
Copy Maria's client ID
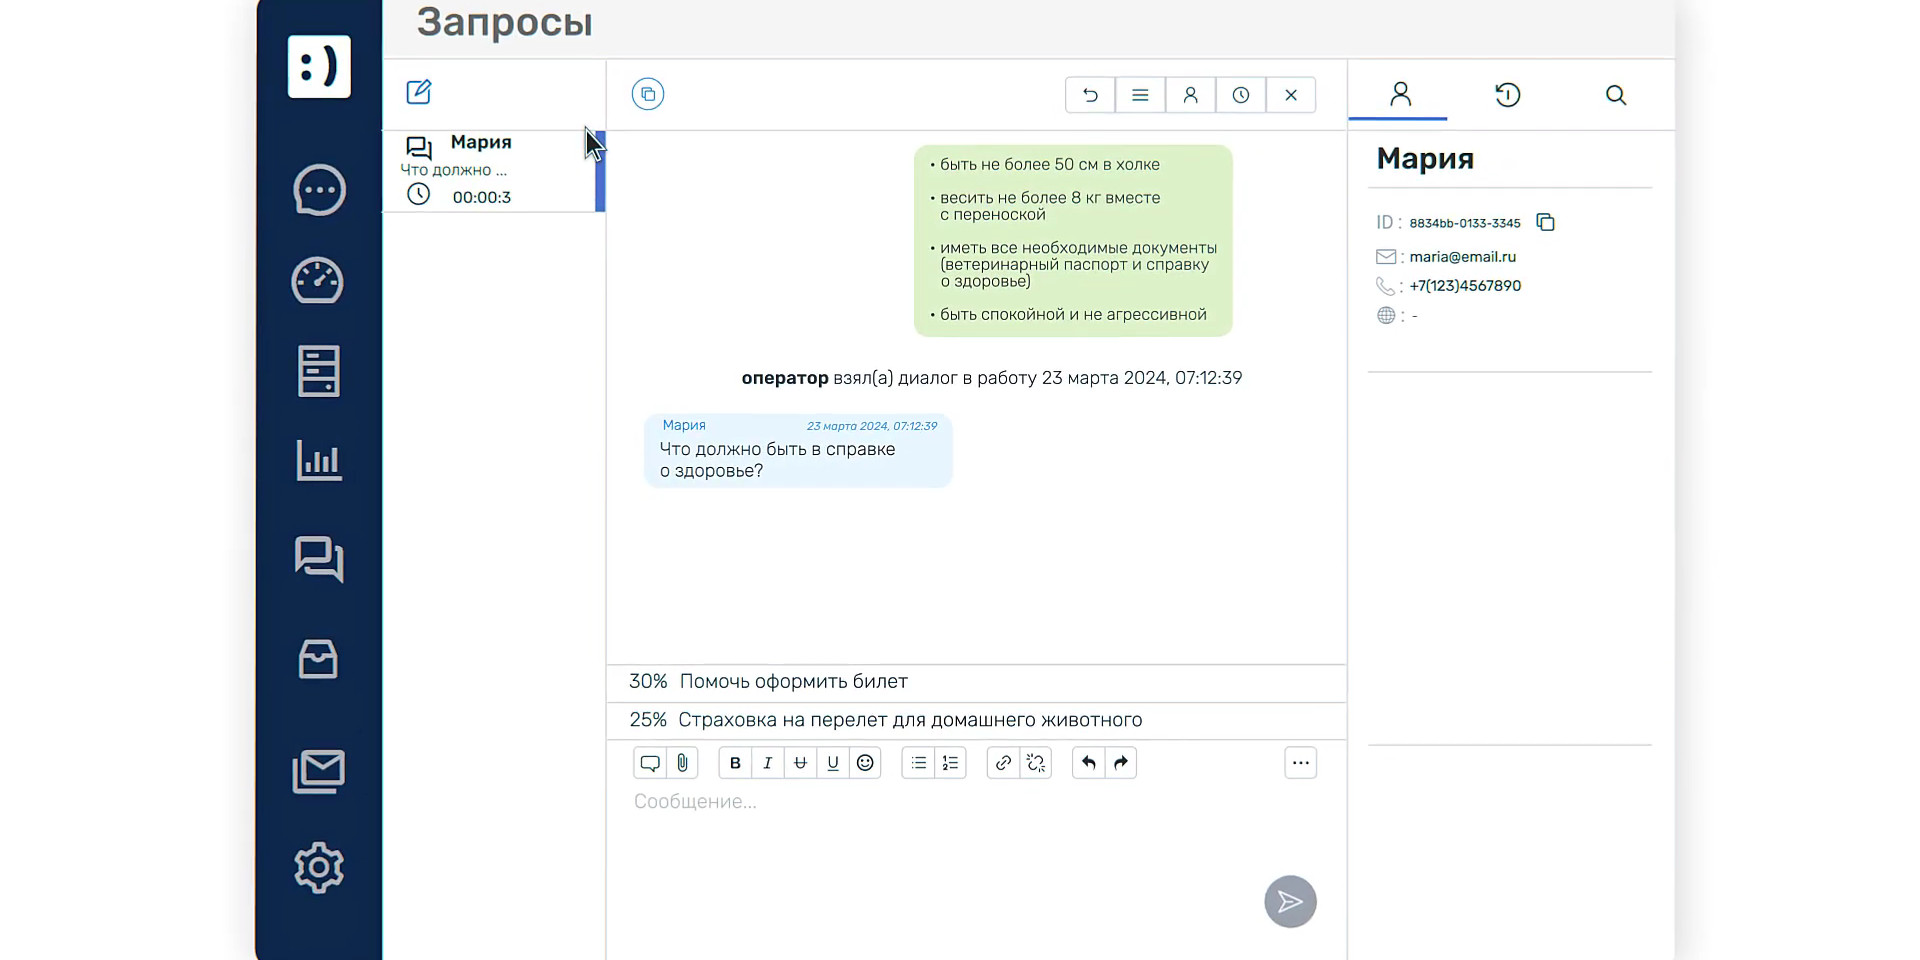pos(1545,222)
